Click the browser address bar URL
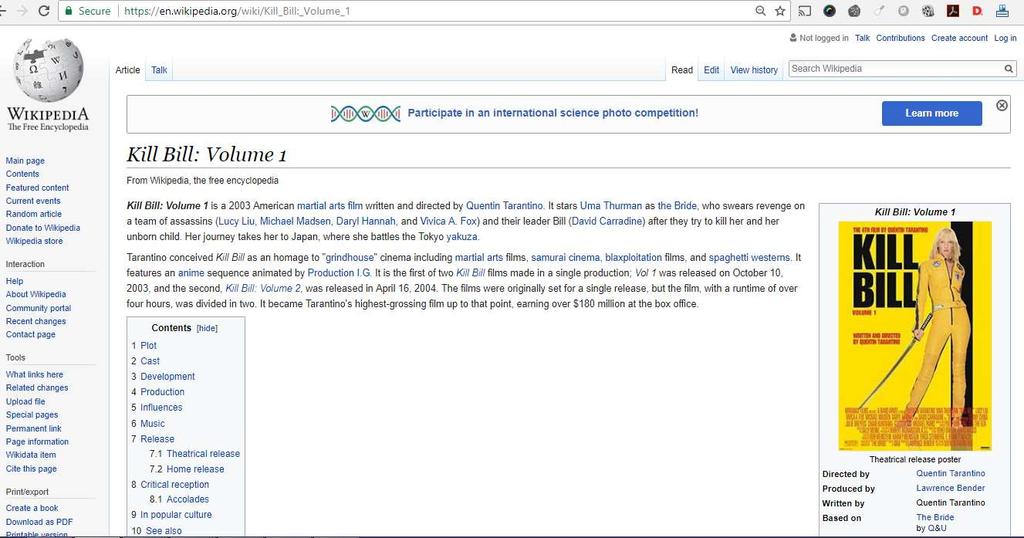Viewport: 1024px width, 538px height. [236, 10]
